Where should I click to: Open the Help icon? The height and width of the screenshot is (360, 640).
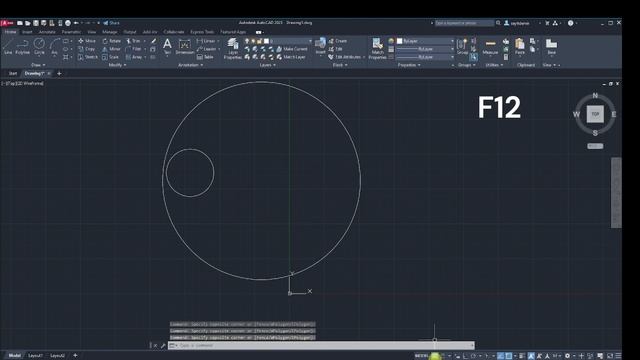click(571, 23)
